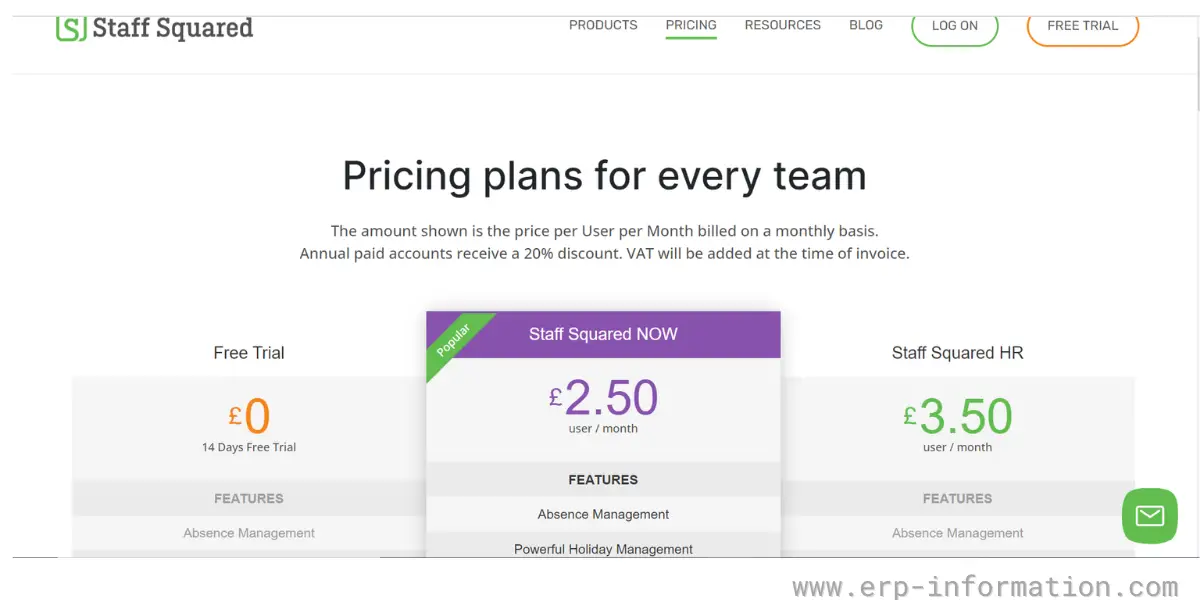Click 'Powerful Holiday Management' feature
This screenshot has height=600, width=1200.
(x=603, y=549)
